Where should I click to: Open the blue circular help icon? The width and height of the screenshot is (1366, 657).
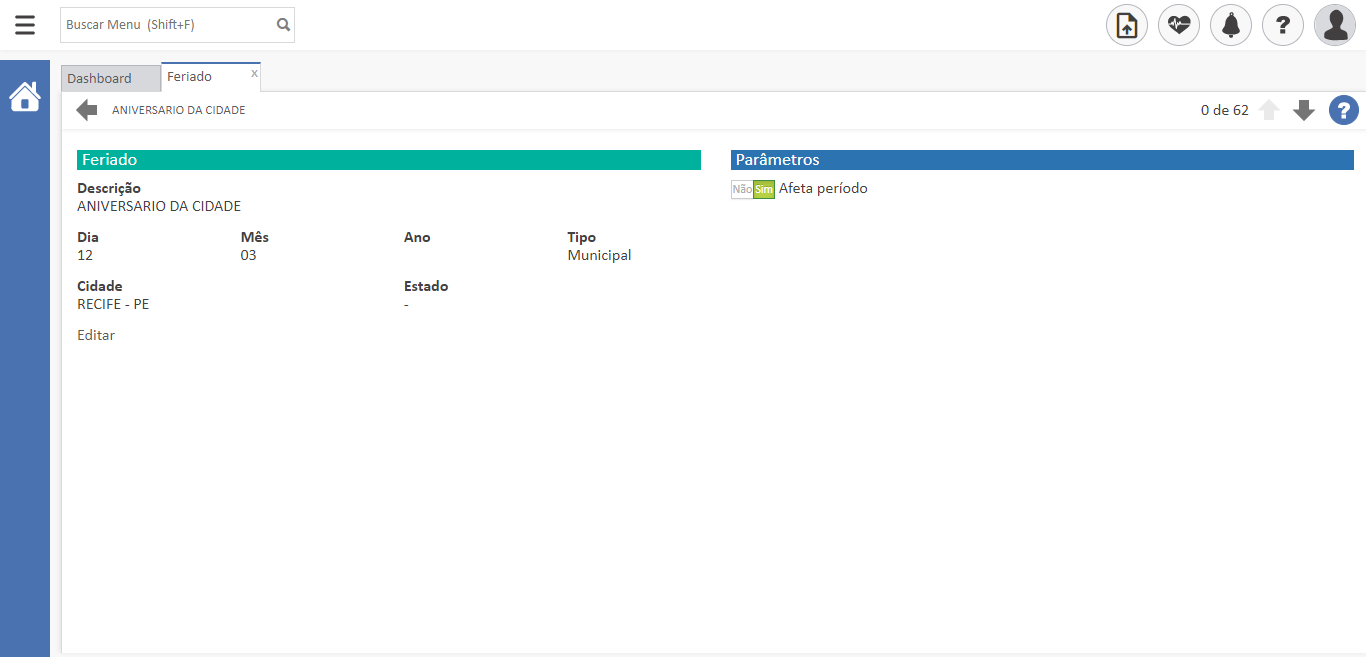tap(1343, 110)
